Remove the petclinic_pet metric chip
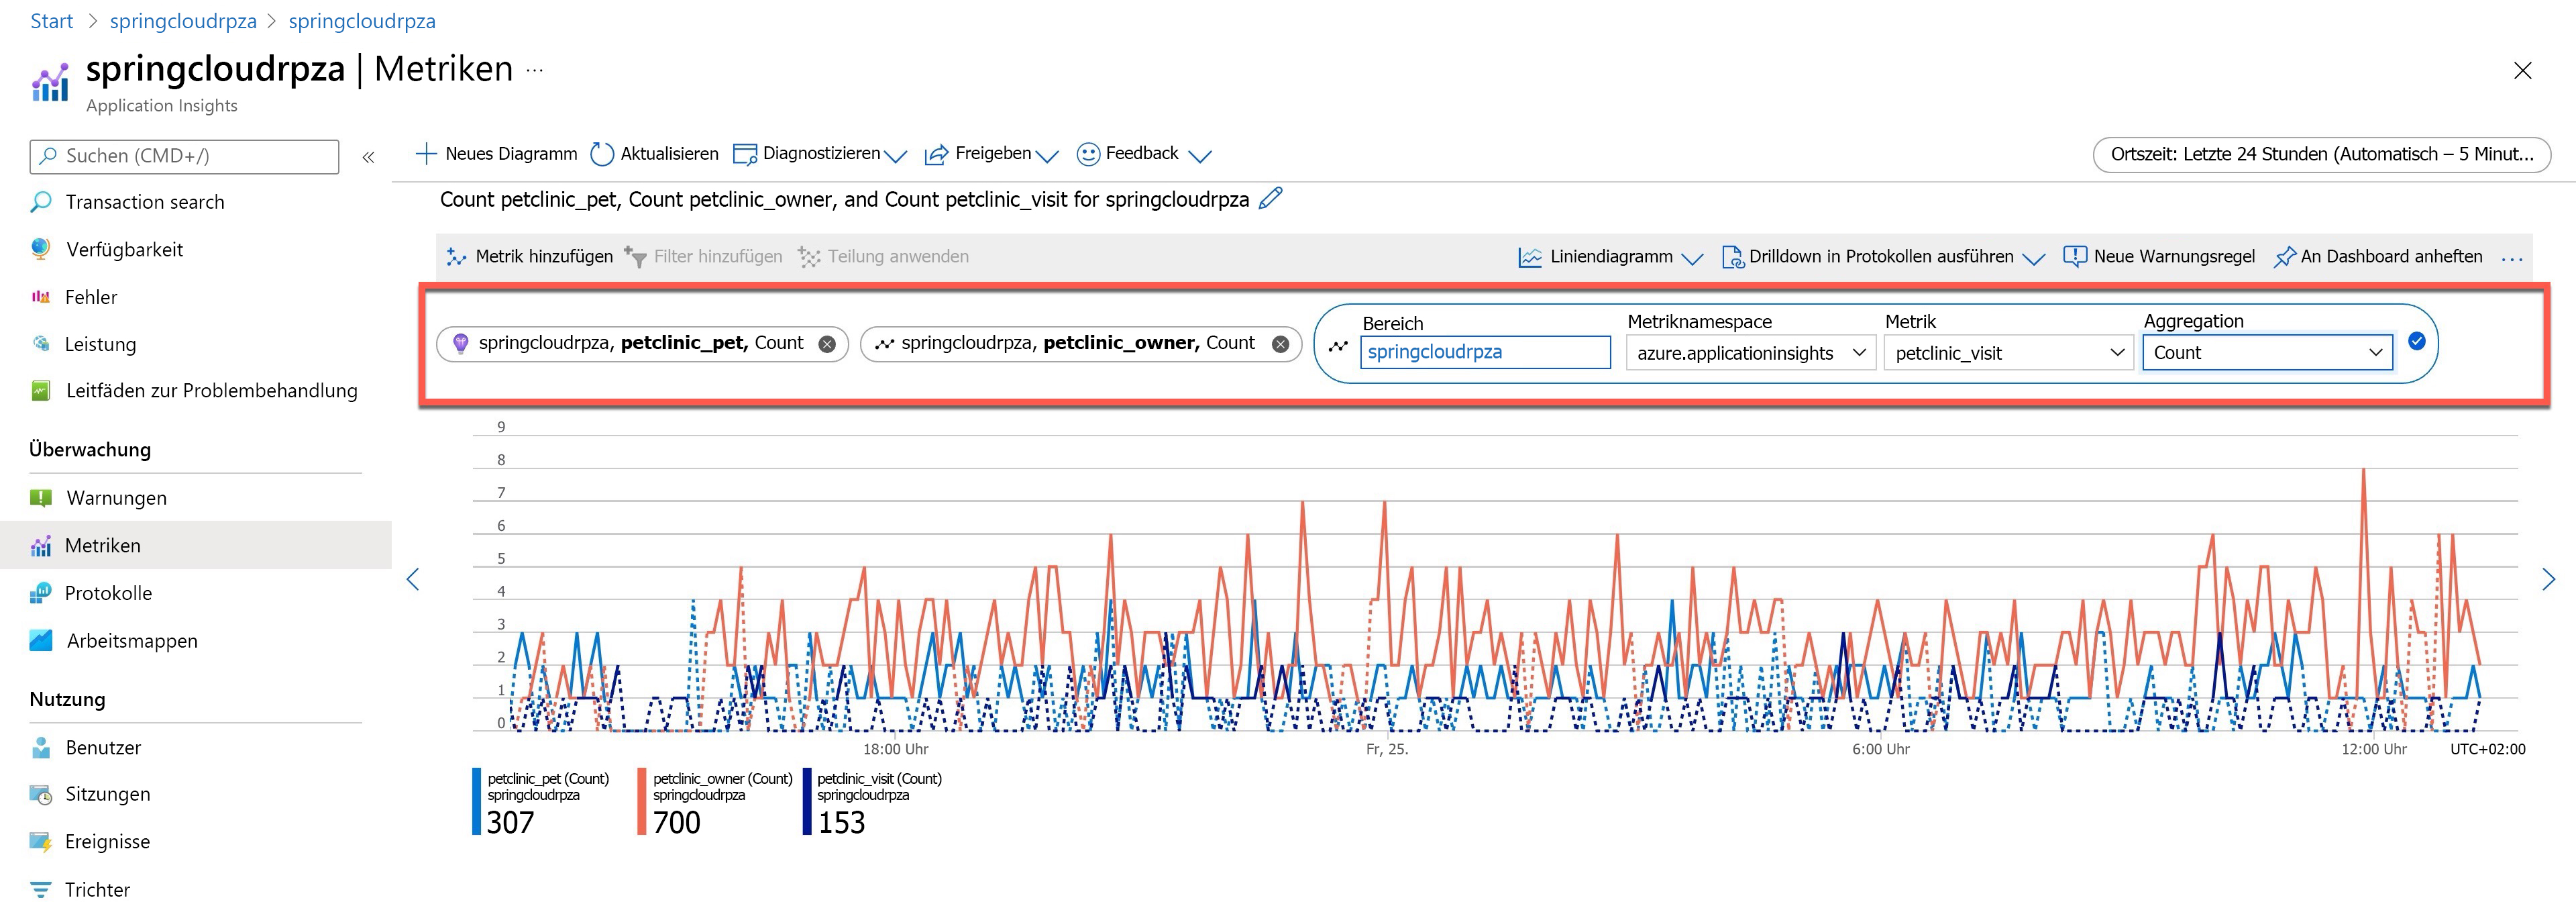 pos(827,344)
